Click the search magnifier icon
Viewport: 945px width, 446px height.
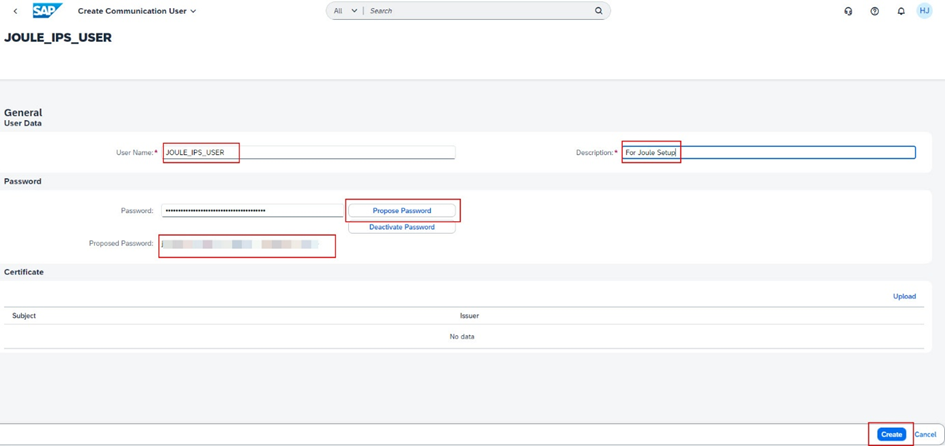pos(599,11)
